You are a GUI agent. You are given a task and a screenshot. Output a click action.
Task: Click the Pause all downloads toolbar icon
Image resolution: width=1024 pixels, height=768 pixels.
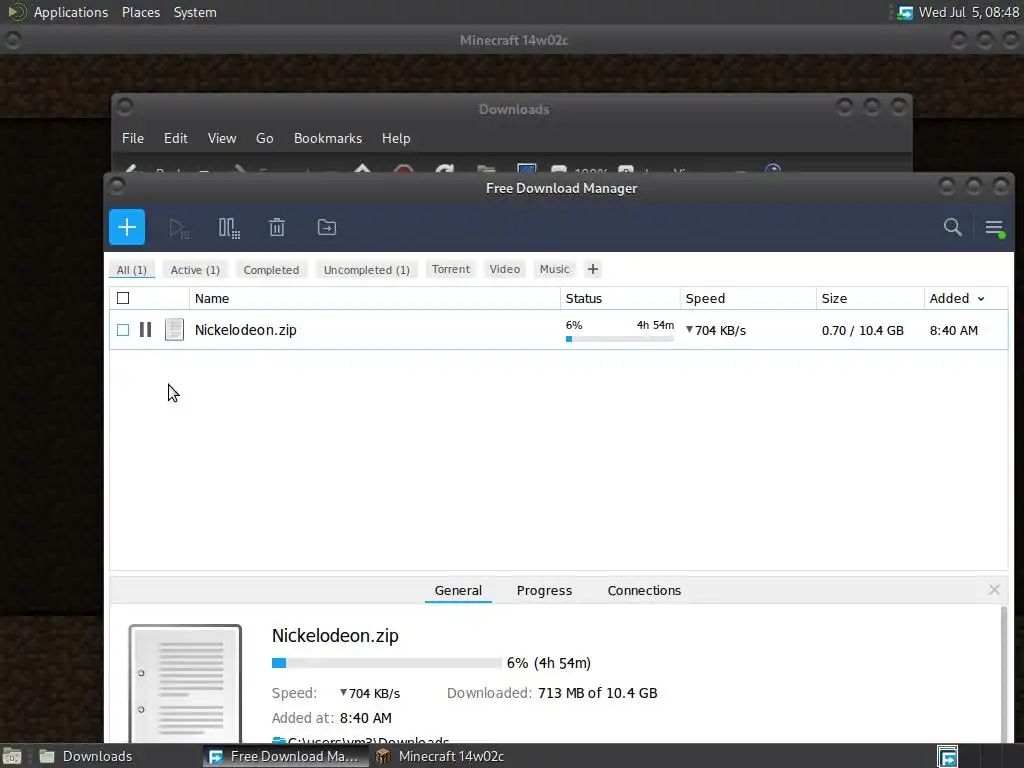click(x=229, y=228)
